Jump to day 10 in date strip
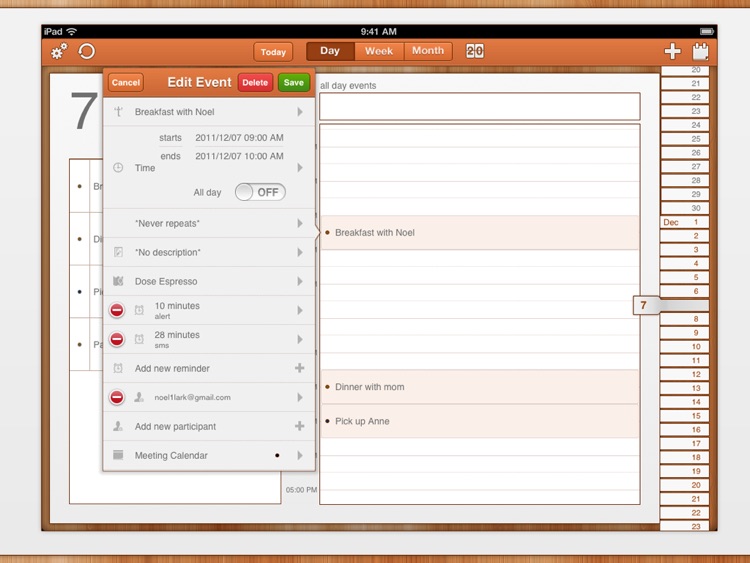The width and height of the screenshot is (750, 563). (684, 346)
